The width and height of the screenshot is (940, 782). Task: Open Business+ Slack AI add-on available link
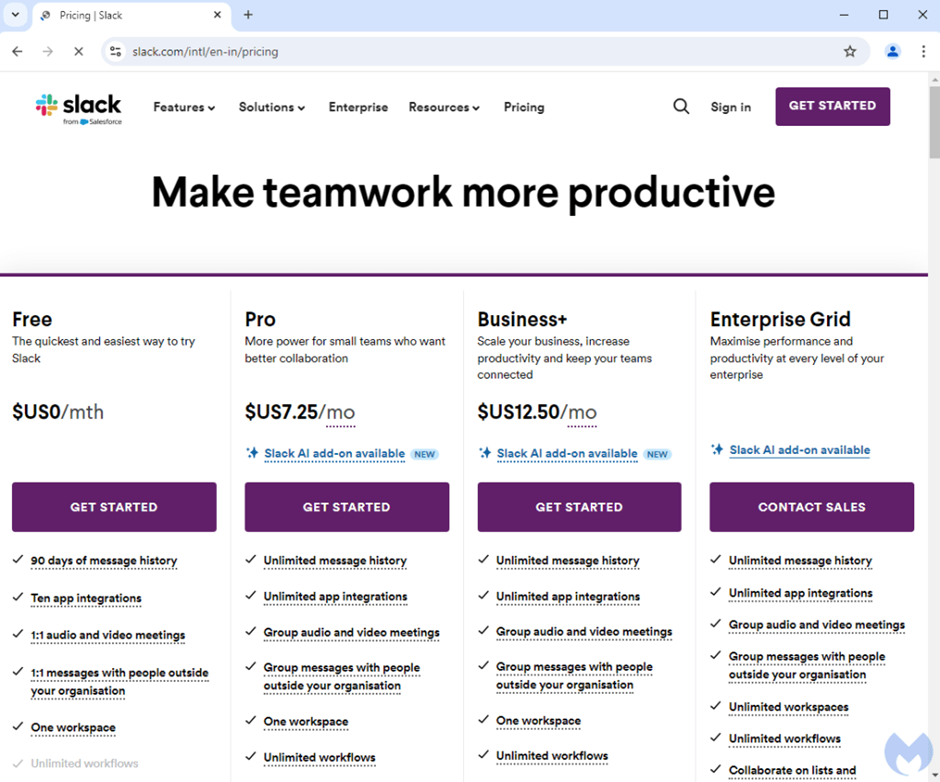point(567,454)
